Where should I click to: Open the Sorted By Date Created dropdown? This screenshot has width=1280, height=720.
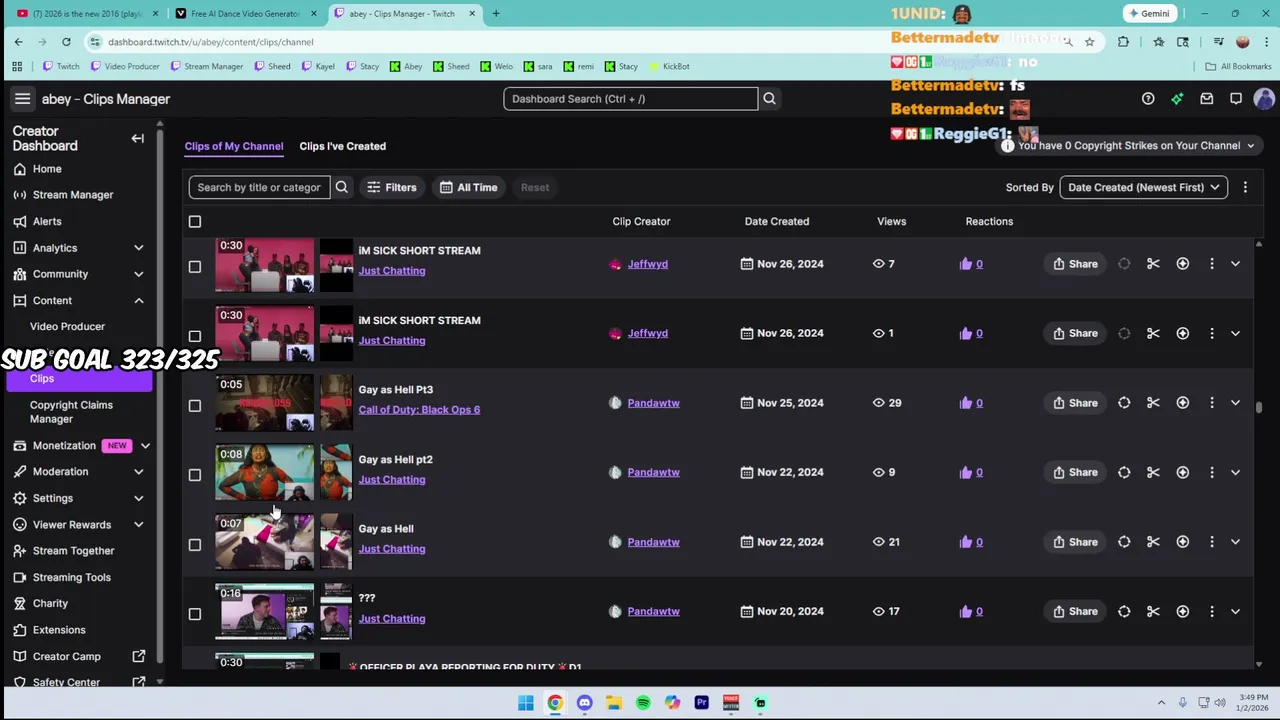point(1143,187)
